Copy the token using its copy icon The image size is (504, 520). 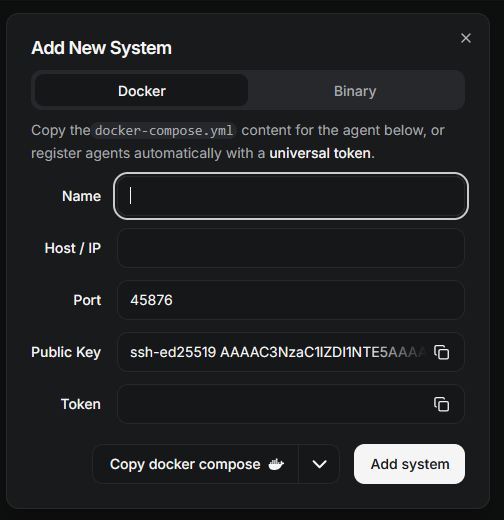click(442, 404)
